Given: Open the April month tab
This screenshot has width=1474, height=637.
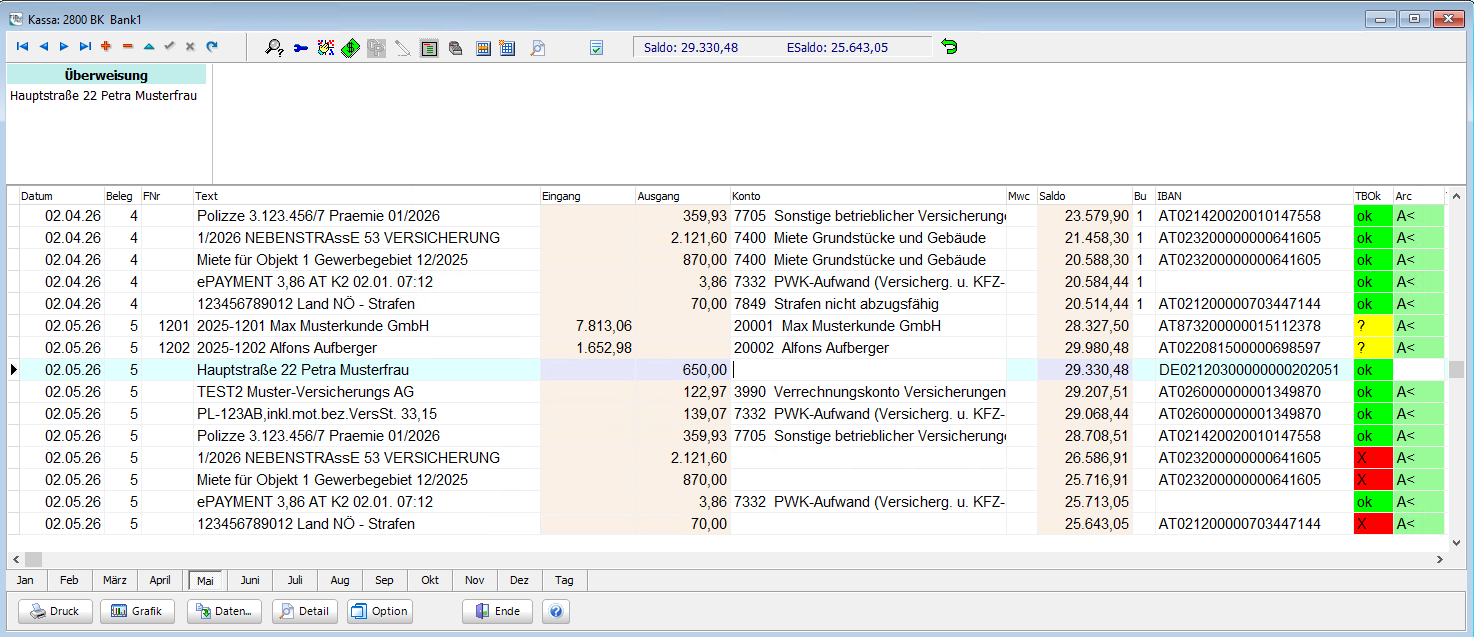Looking at the screenshot, I should pos(160,580).
